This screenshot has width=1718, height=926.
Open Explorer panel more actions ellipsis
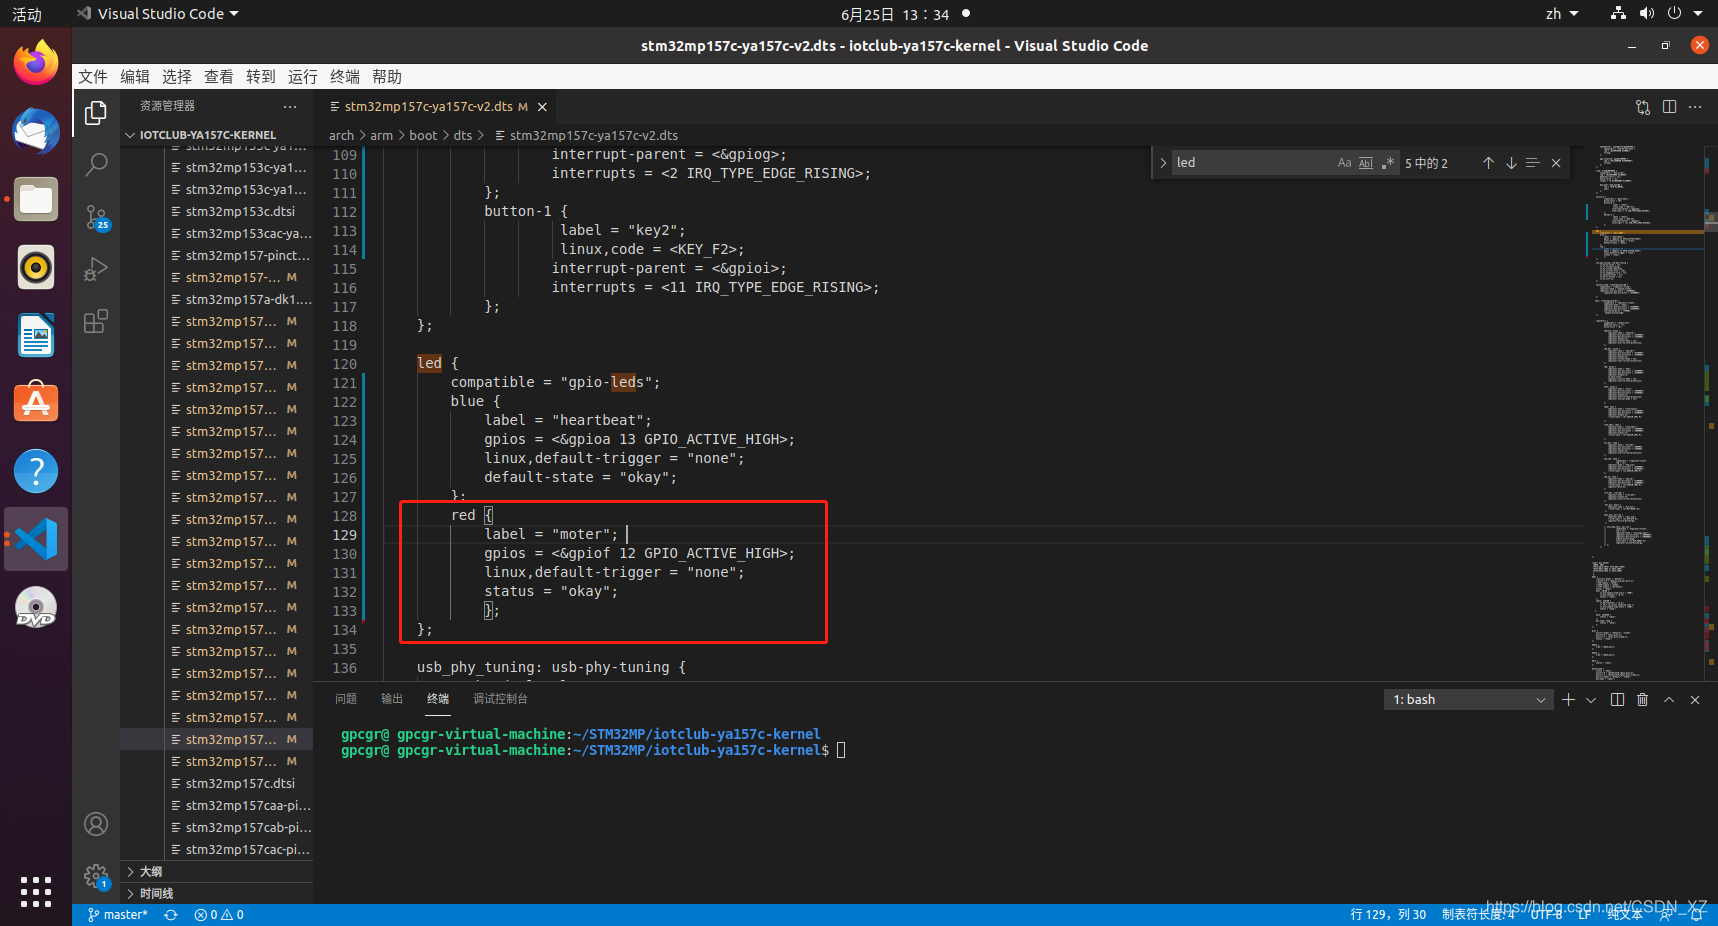[290, 106]
